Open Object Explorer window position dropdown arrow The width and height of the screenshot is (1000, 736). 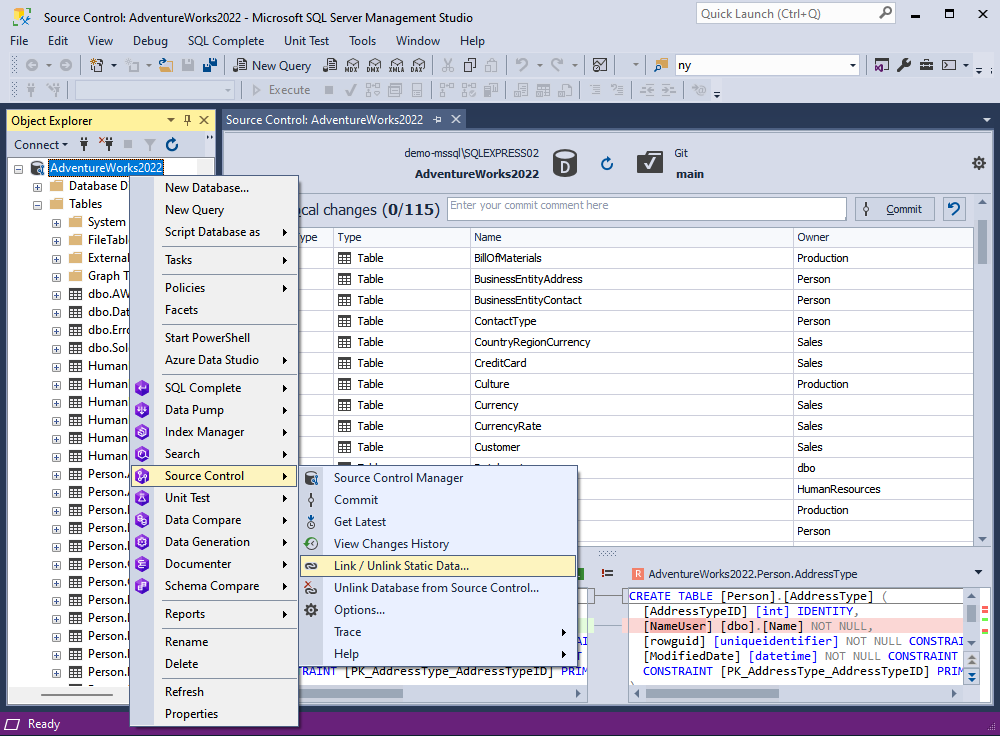[170, 120]
